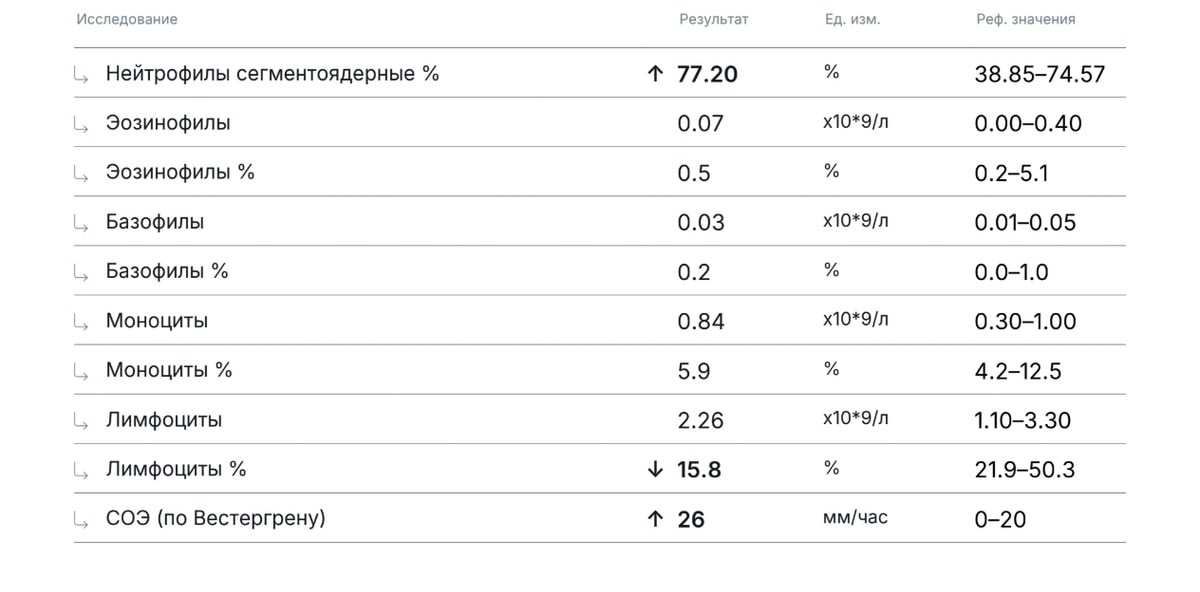1200x592 pixels.
Task: Click the sub-item arrow beside Эозинофилы row
Action: coord(81,124)
